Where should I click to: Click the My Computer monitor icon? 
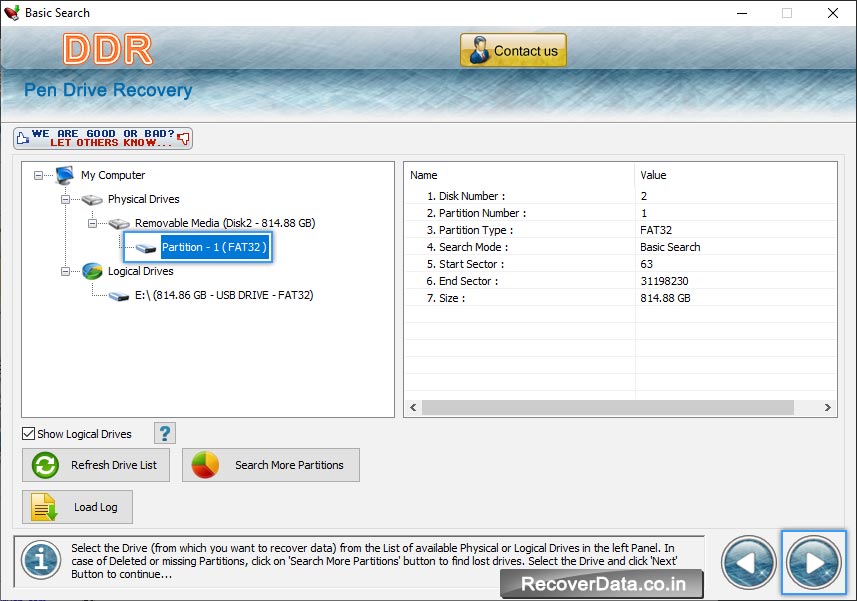pos(64,175)
